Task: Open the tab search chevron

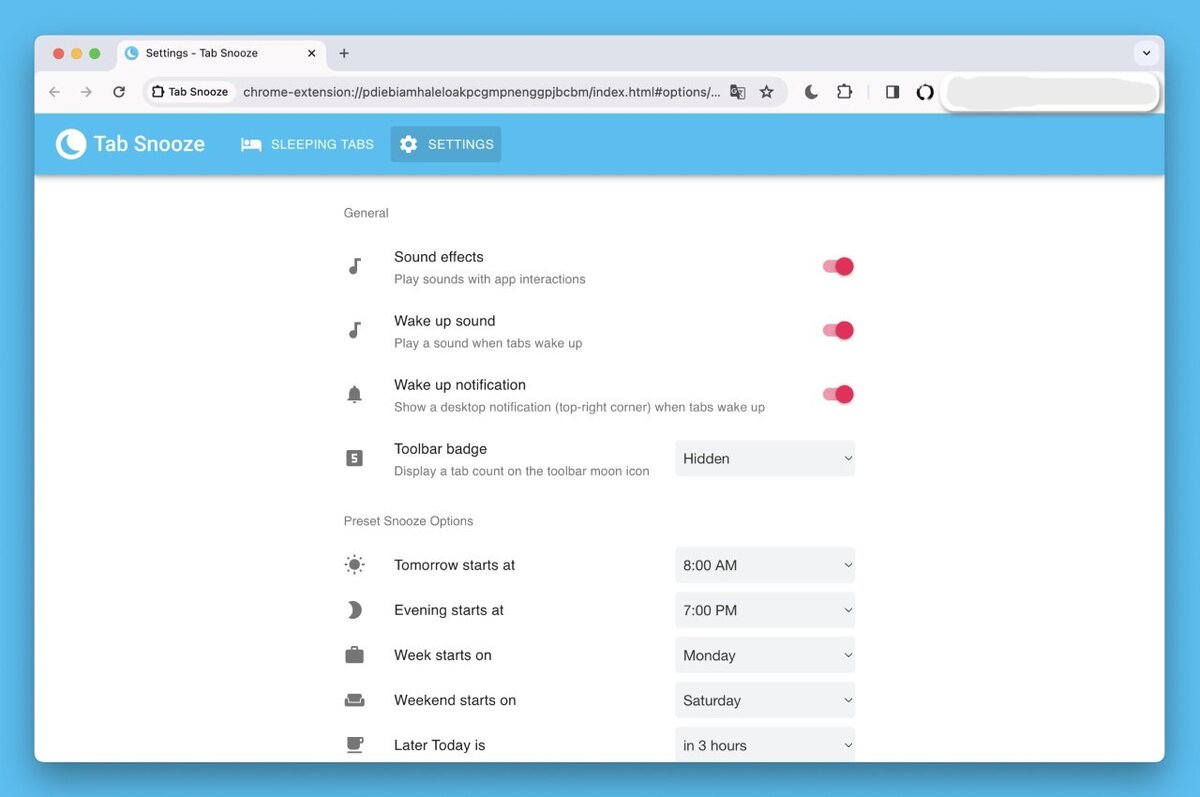Action: tap(1146, 53)
